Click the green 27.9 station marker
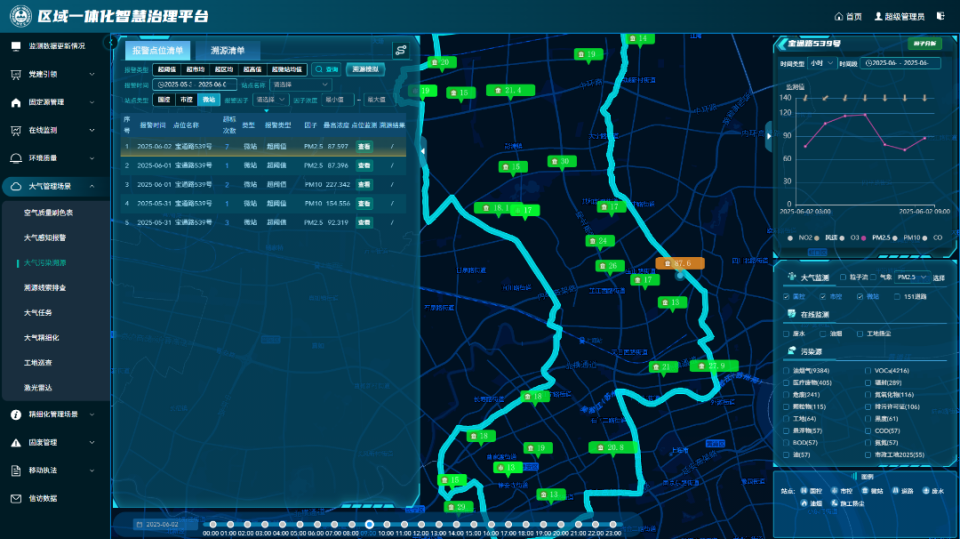Screen dimensions: 960x539 [x=714, y=366]
